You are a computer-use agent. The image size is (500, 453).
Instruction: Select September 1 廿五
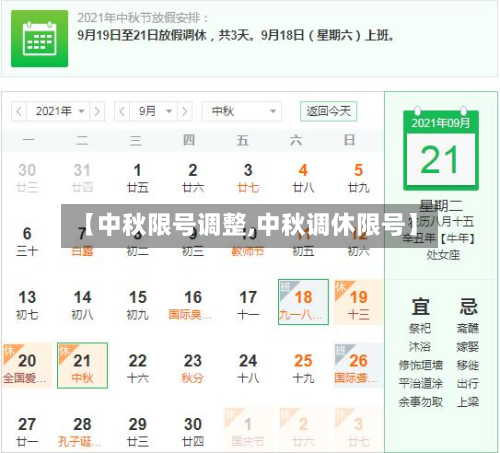pyautogui.click(x=138, y=178)
